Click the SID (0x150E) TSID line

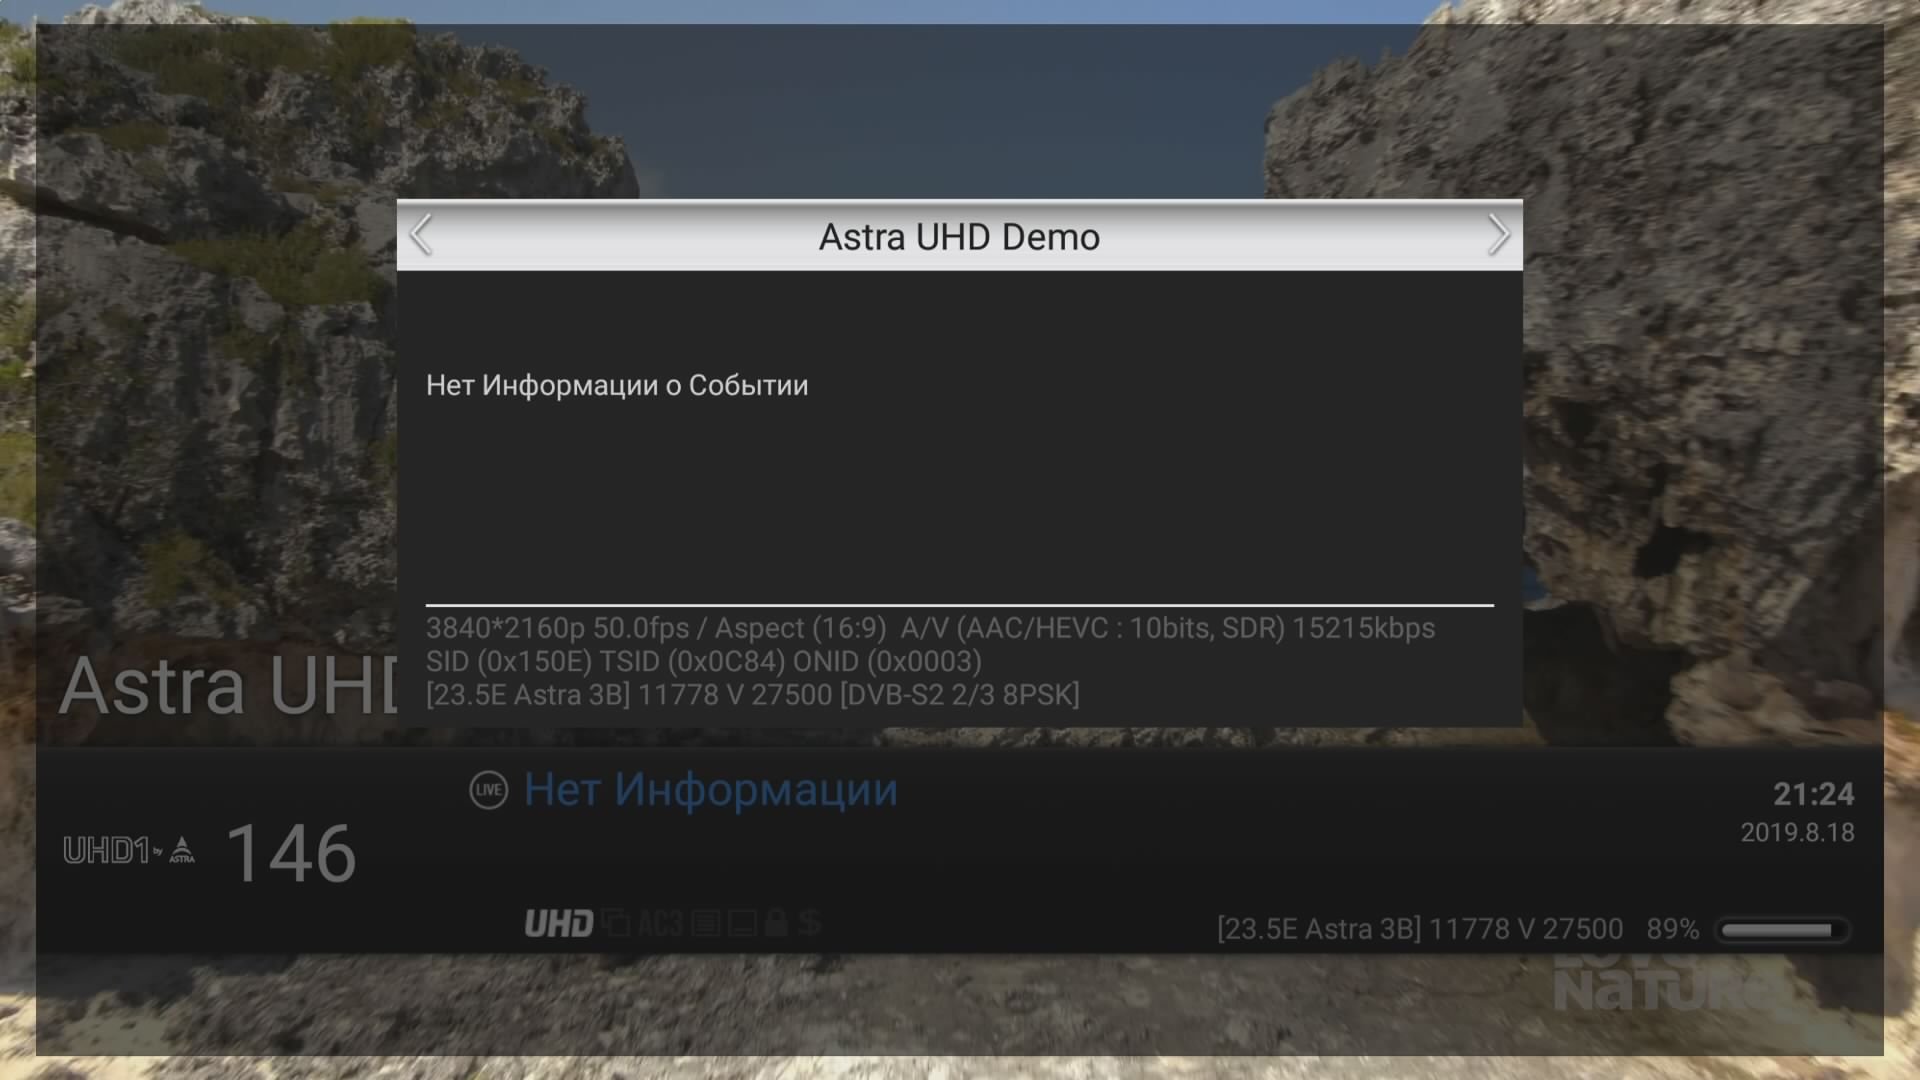704,661
